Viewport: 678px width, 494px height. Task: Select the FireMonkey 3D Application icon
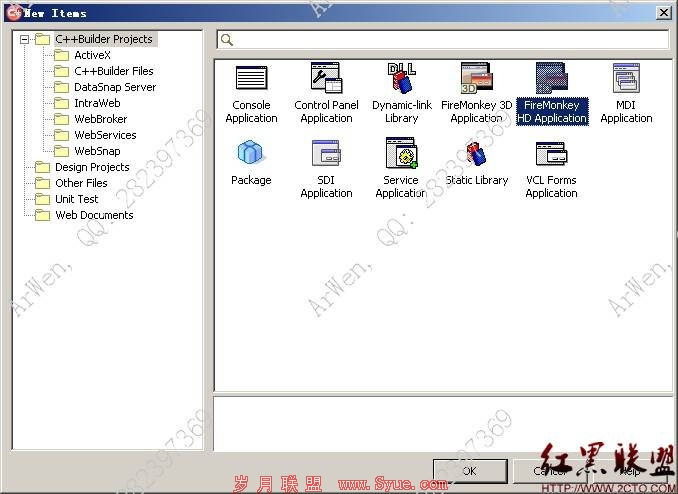476,78
